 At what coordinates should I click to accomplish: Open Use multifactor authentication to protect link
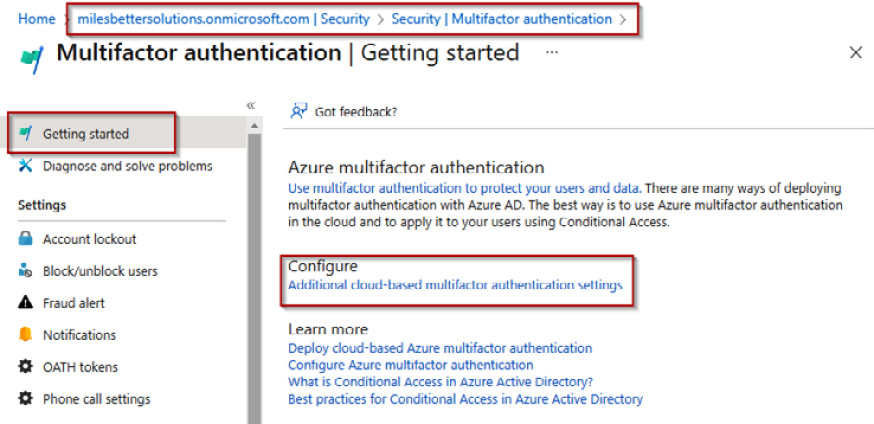click(x=465, y=188)
